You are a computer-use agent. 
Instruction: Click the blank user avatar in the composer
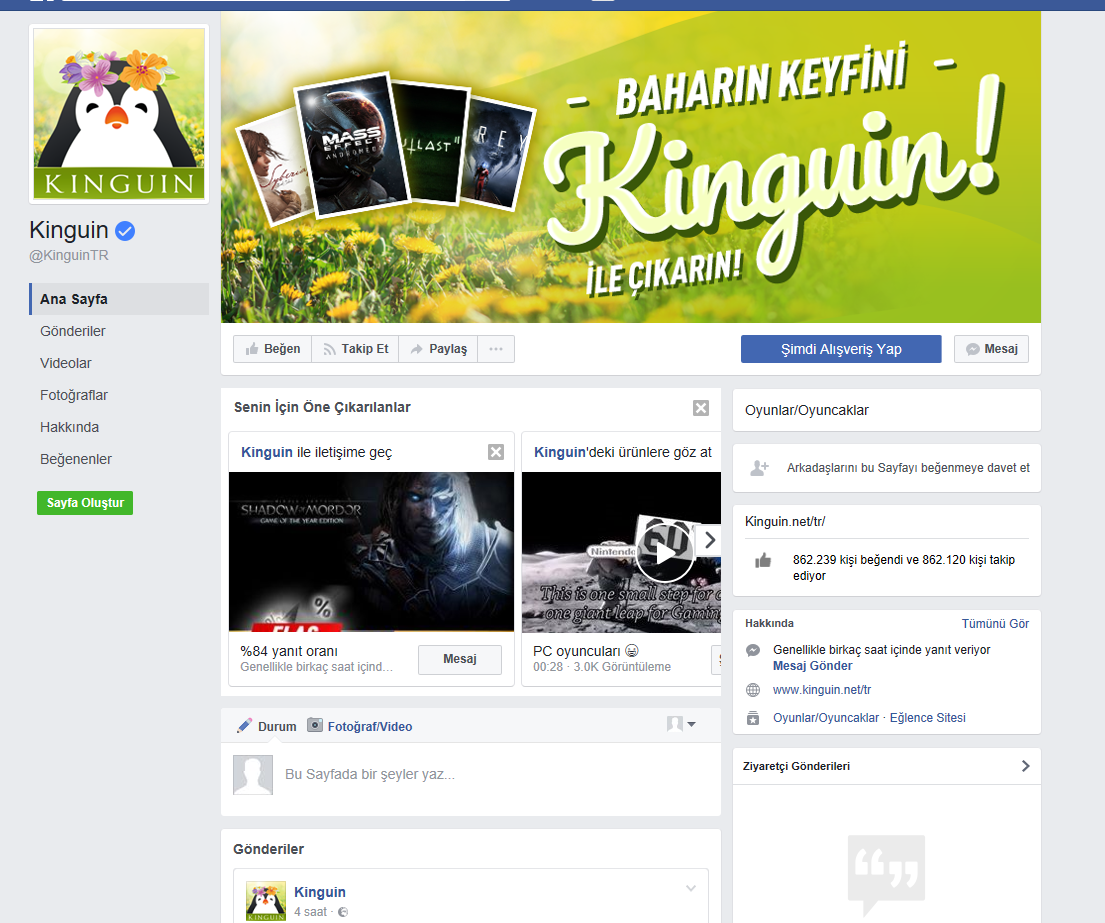click(253, 775)
